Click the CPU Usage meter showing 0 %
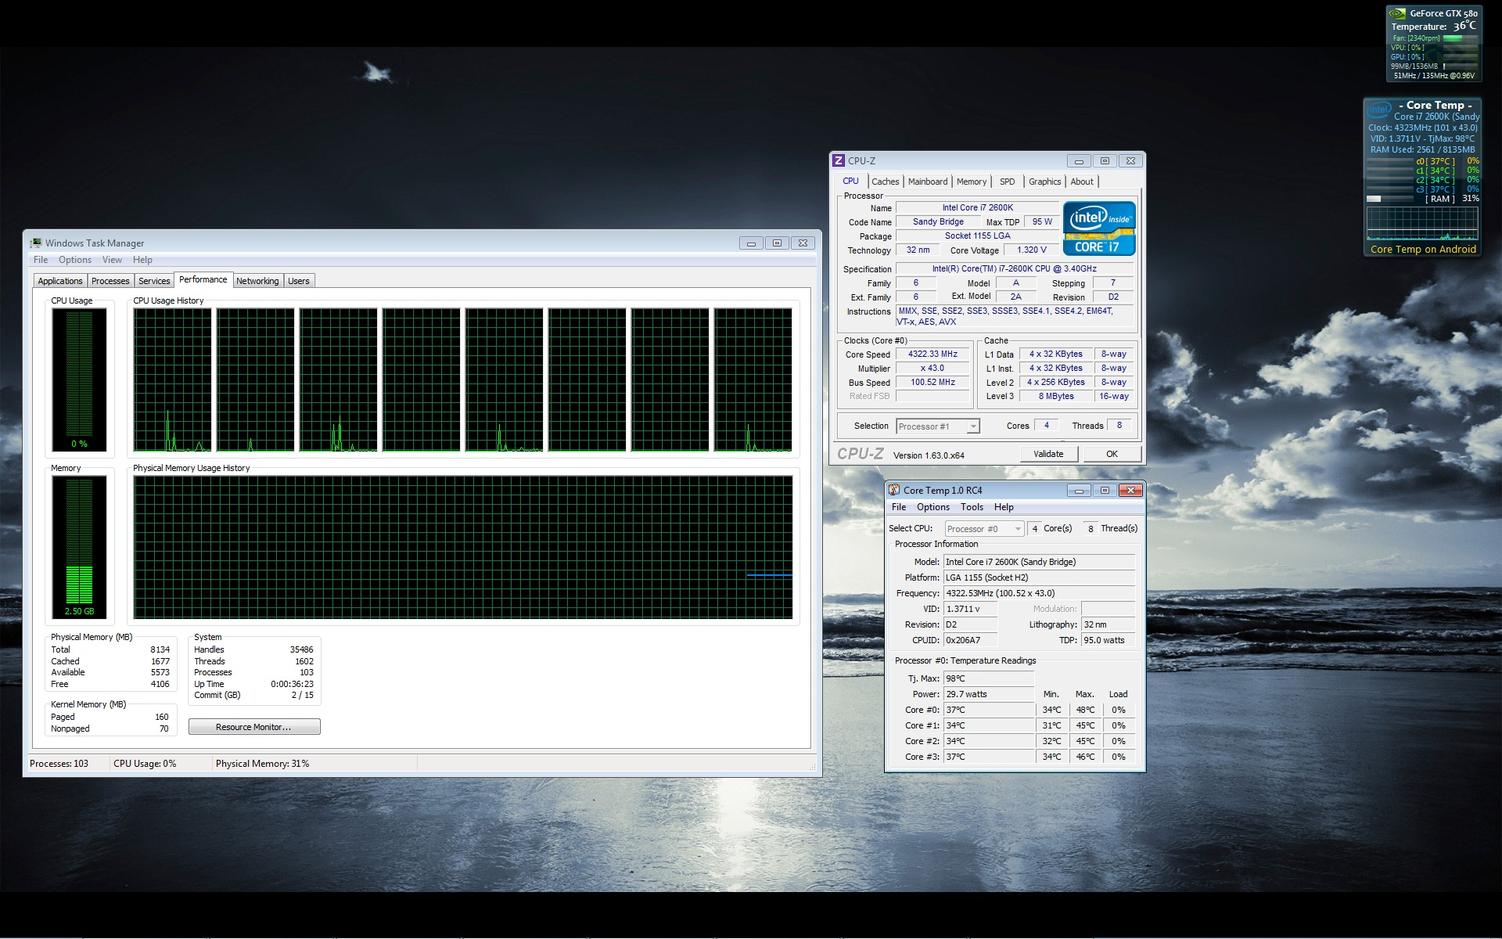 click(x=79, y=380)
